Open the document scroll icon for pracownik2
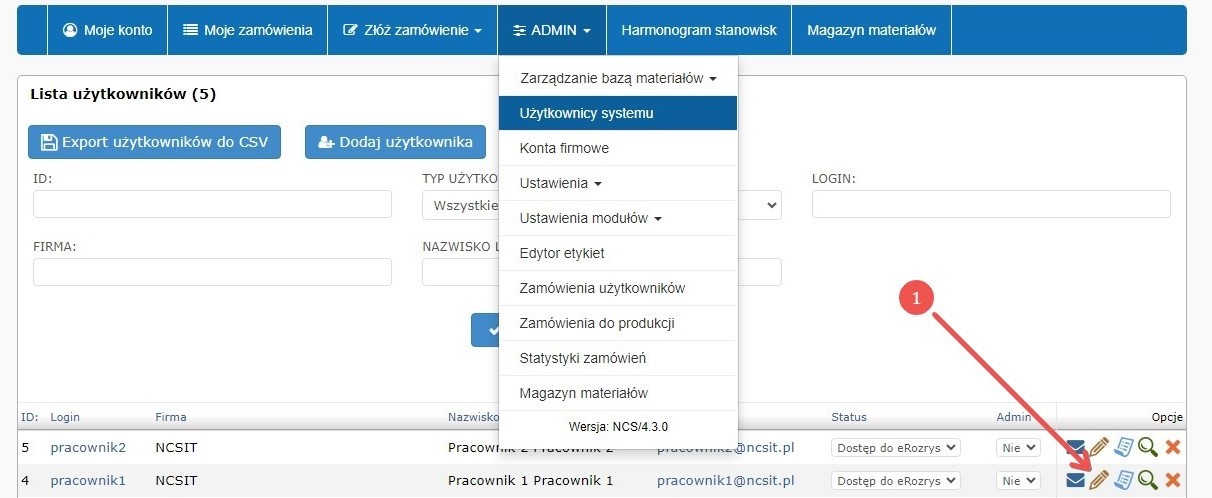 point(1124,447)
